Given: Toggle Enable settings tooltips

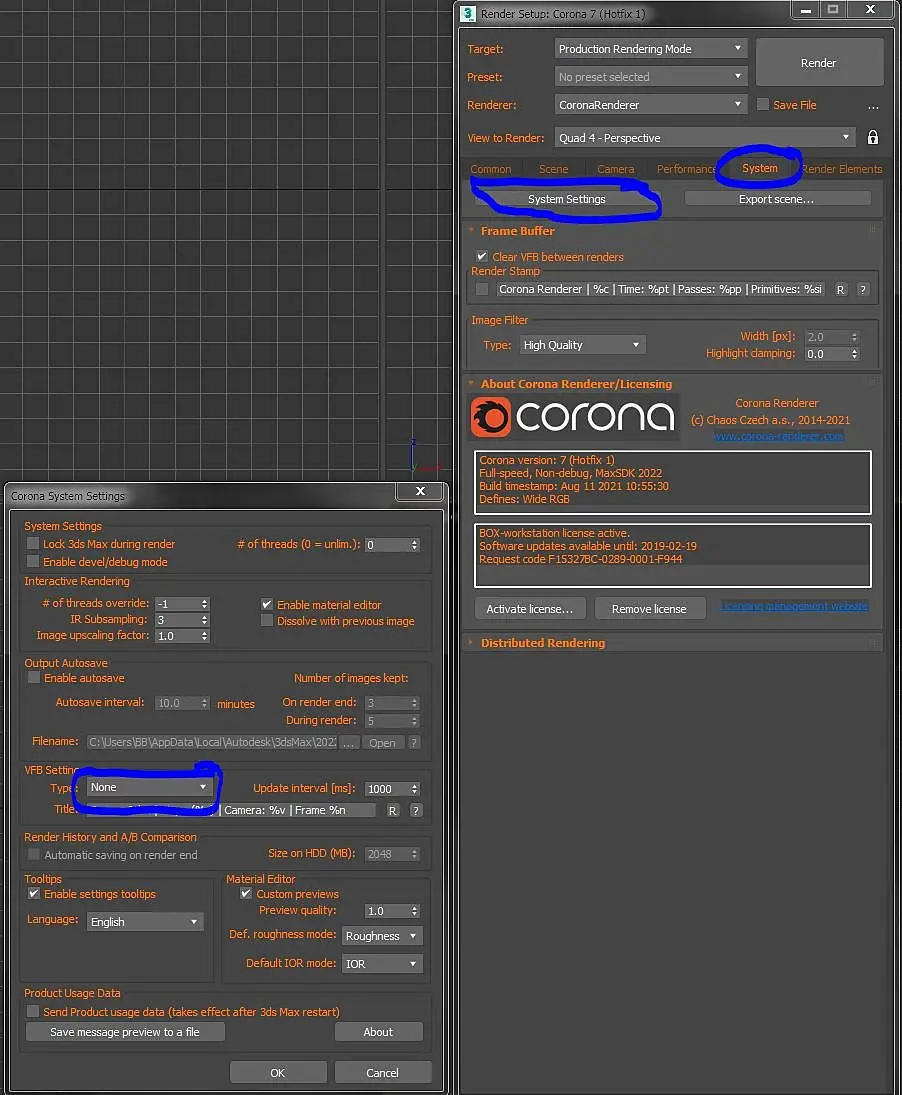Looking at the screenshot, I should tap(34, 894).
